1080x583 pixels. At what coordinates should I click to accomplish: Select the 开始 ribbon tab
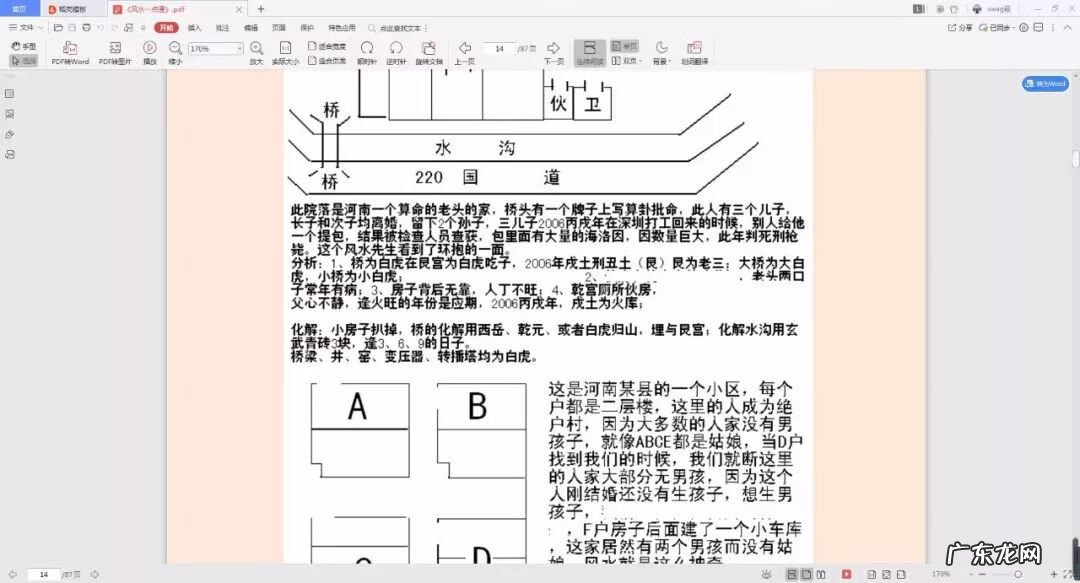[166, 28]
